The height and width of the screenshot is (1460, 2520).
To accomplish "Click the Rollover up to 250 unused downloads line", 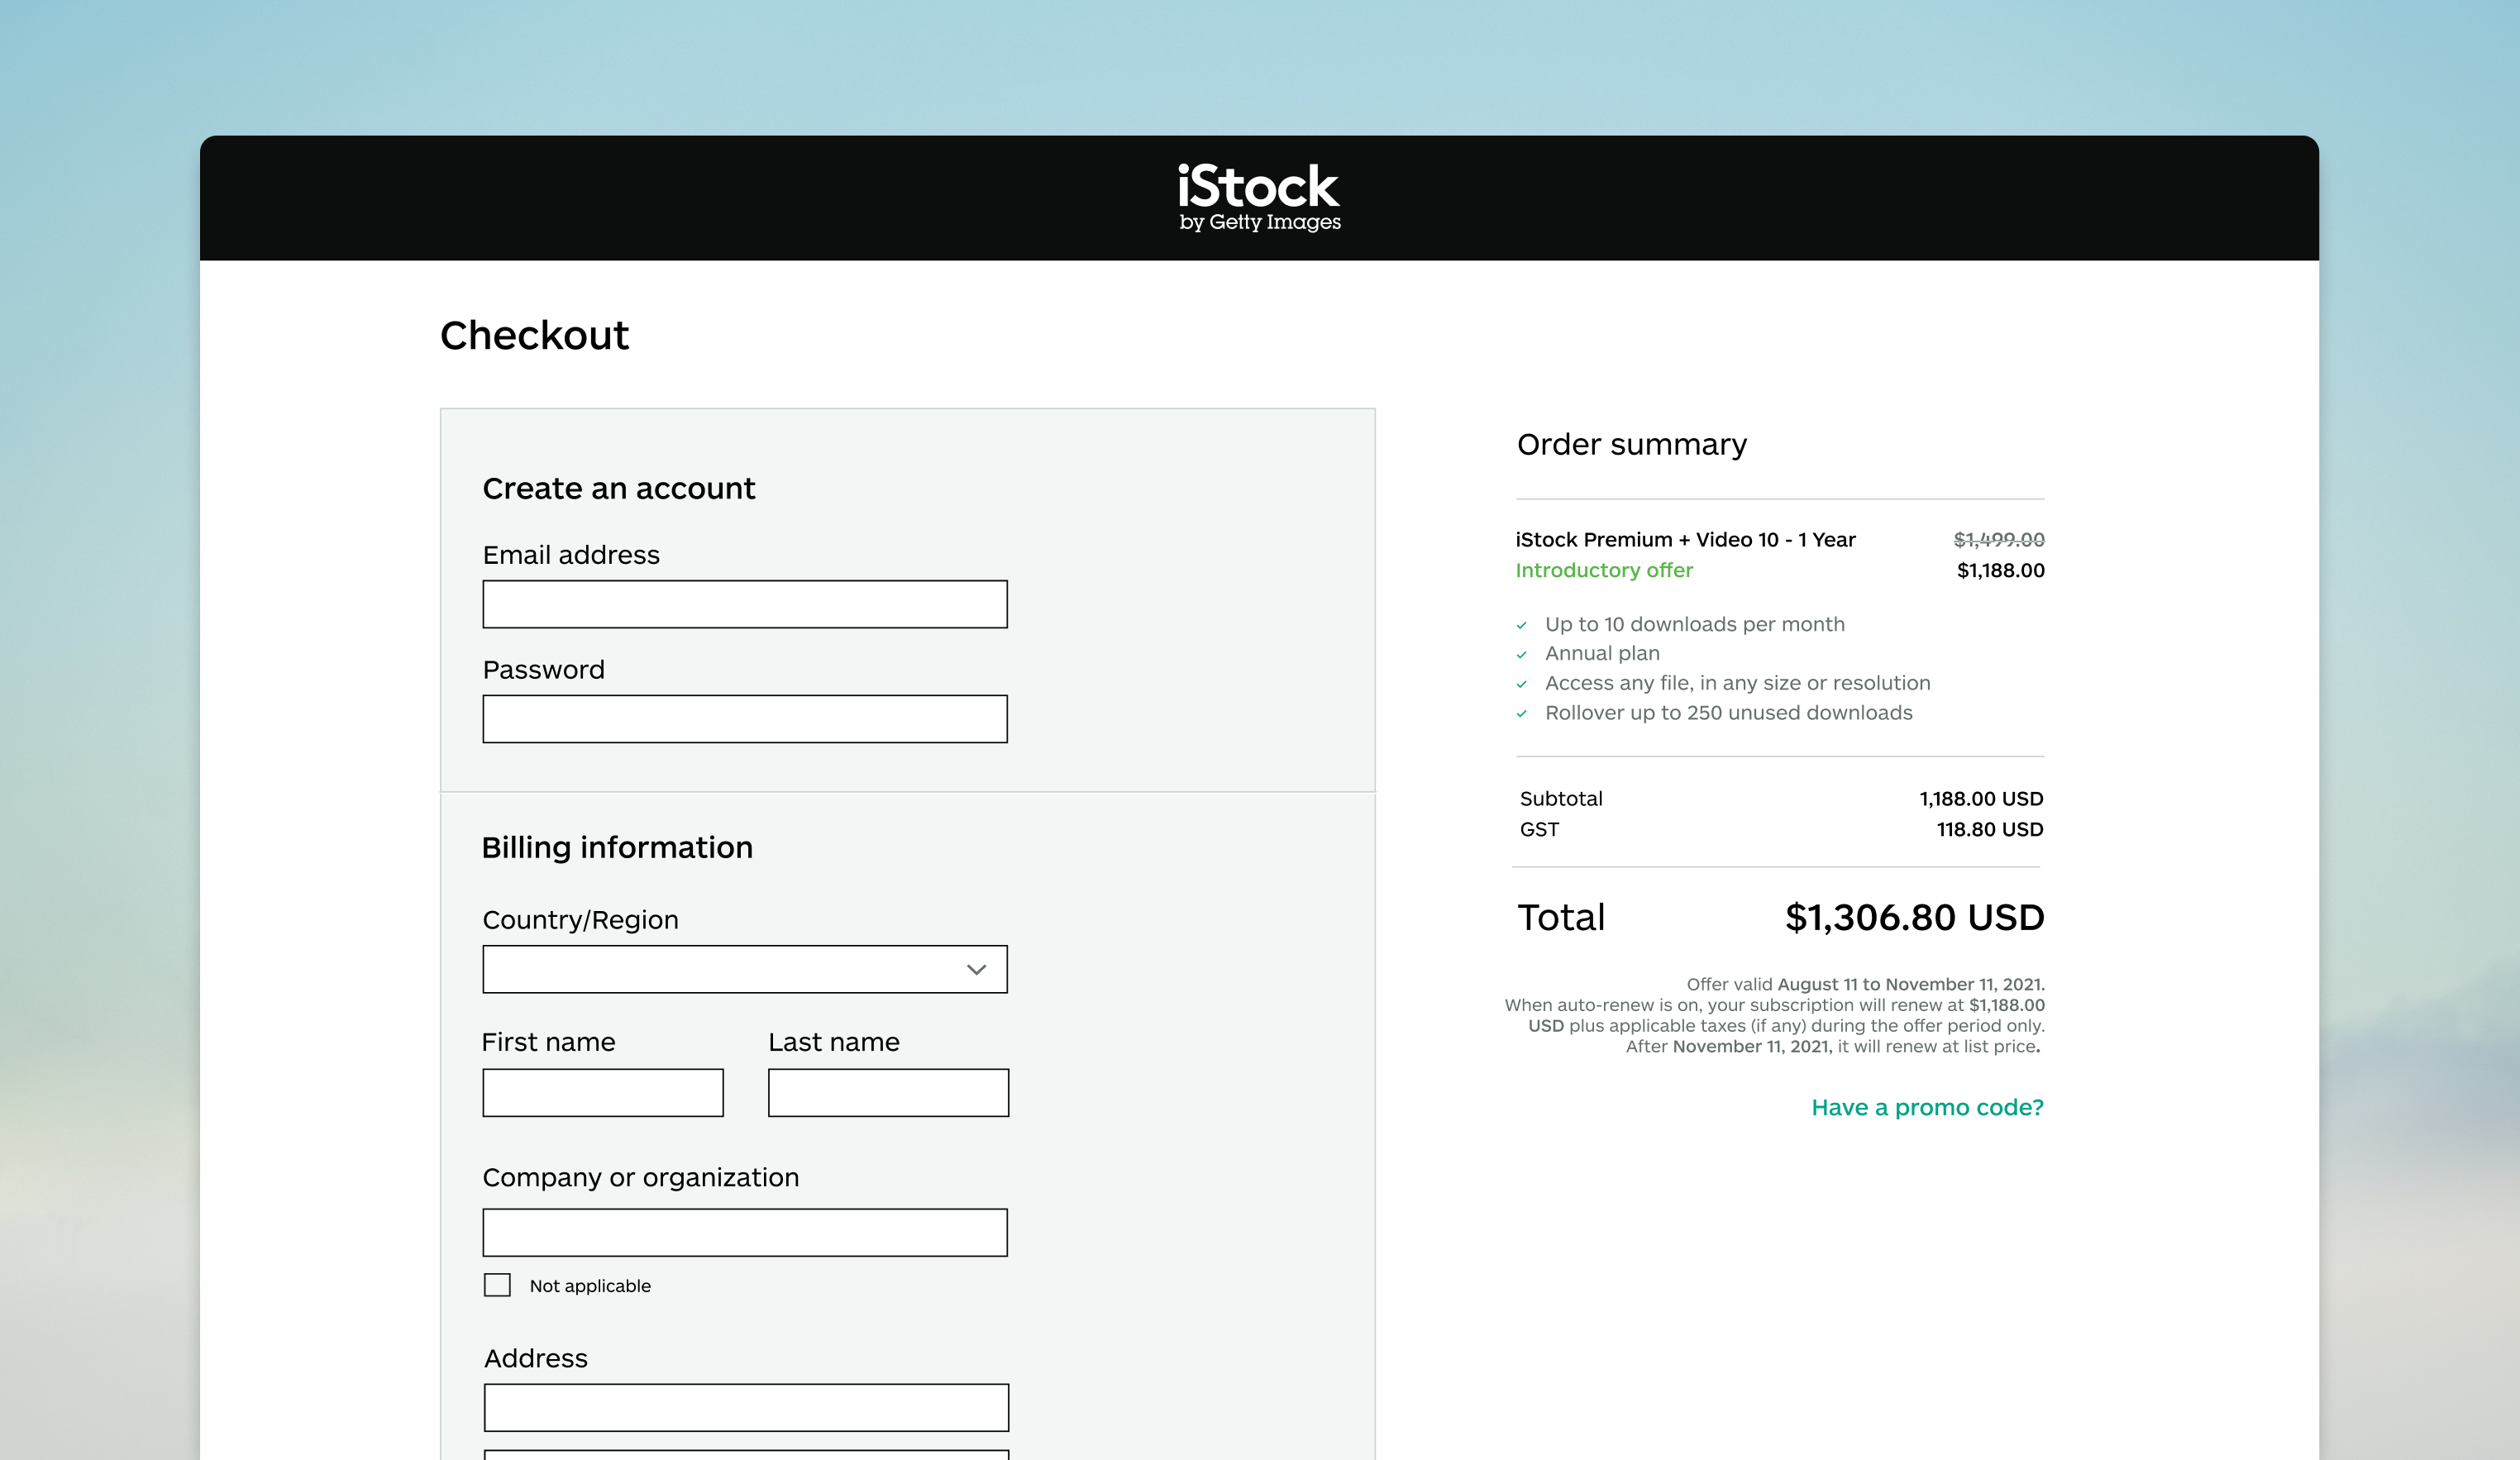I will coord(1728,712).
